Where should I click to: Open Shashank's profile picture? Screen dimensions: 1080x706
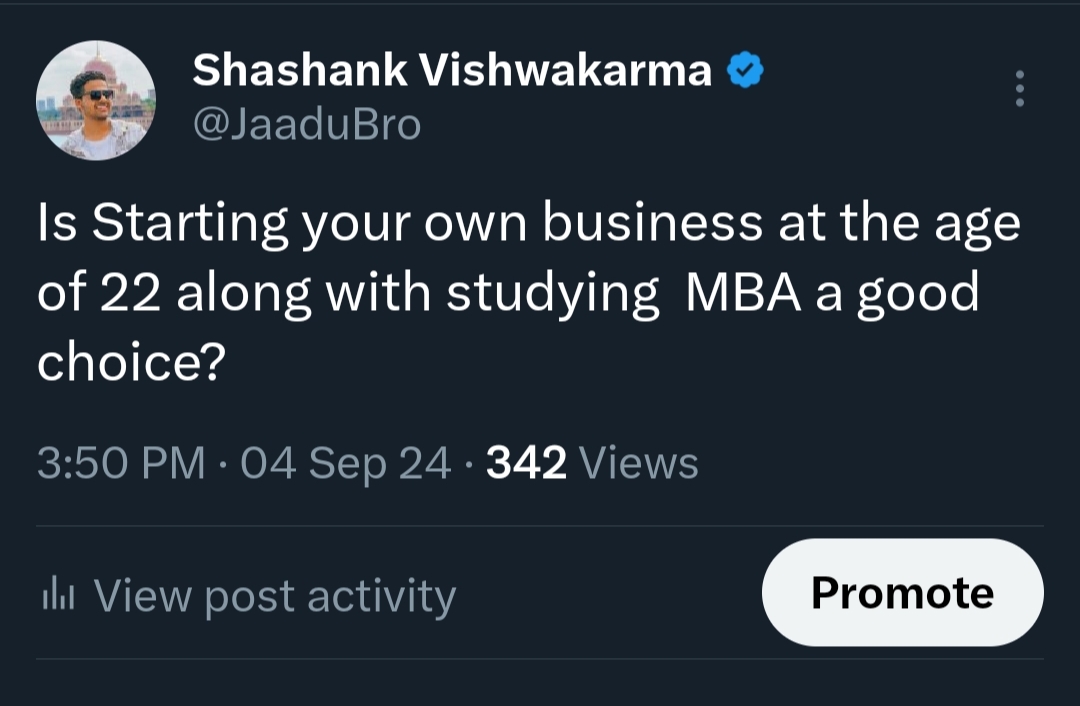pos(96,100)
